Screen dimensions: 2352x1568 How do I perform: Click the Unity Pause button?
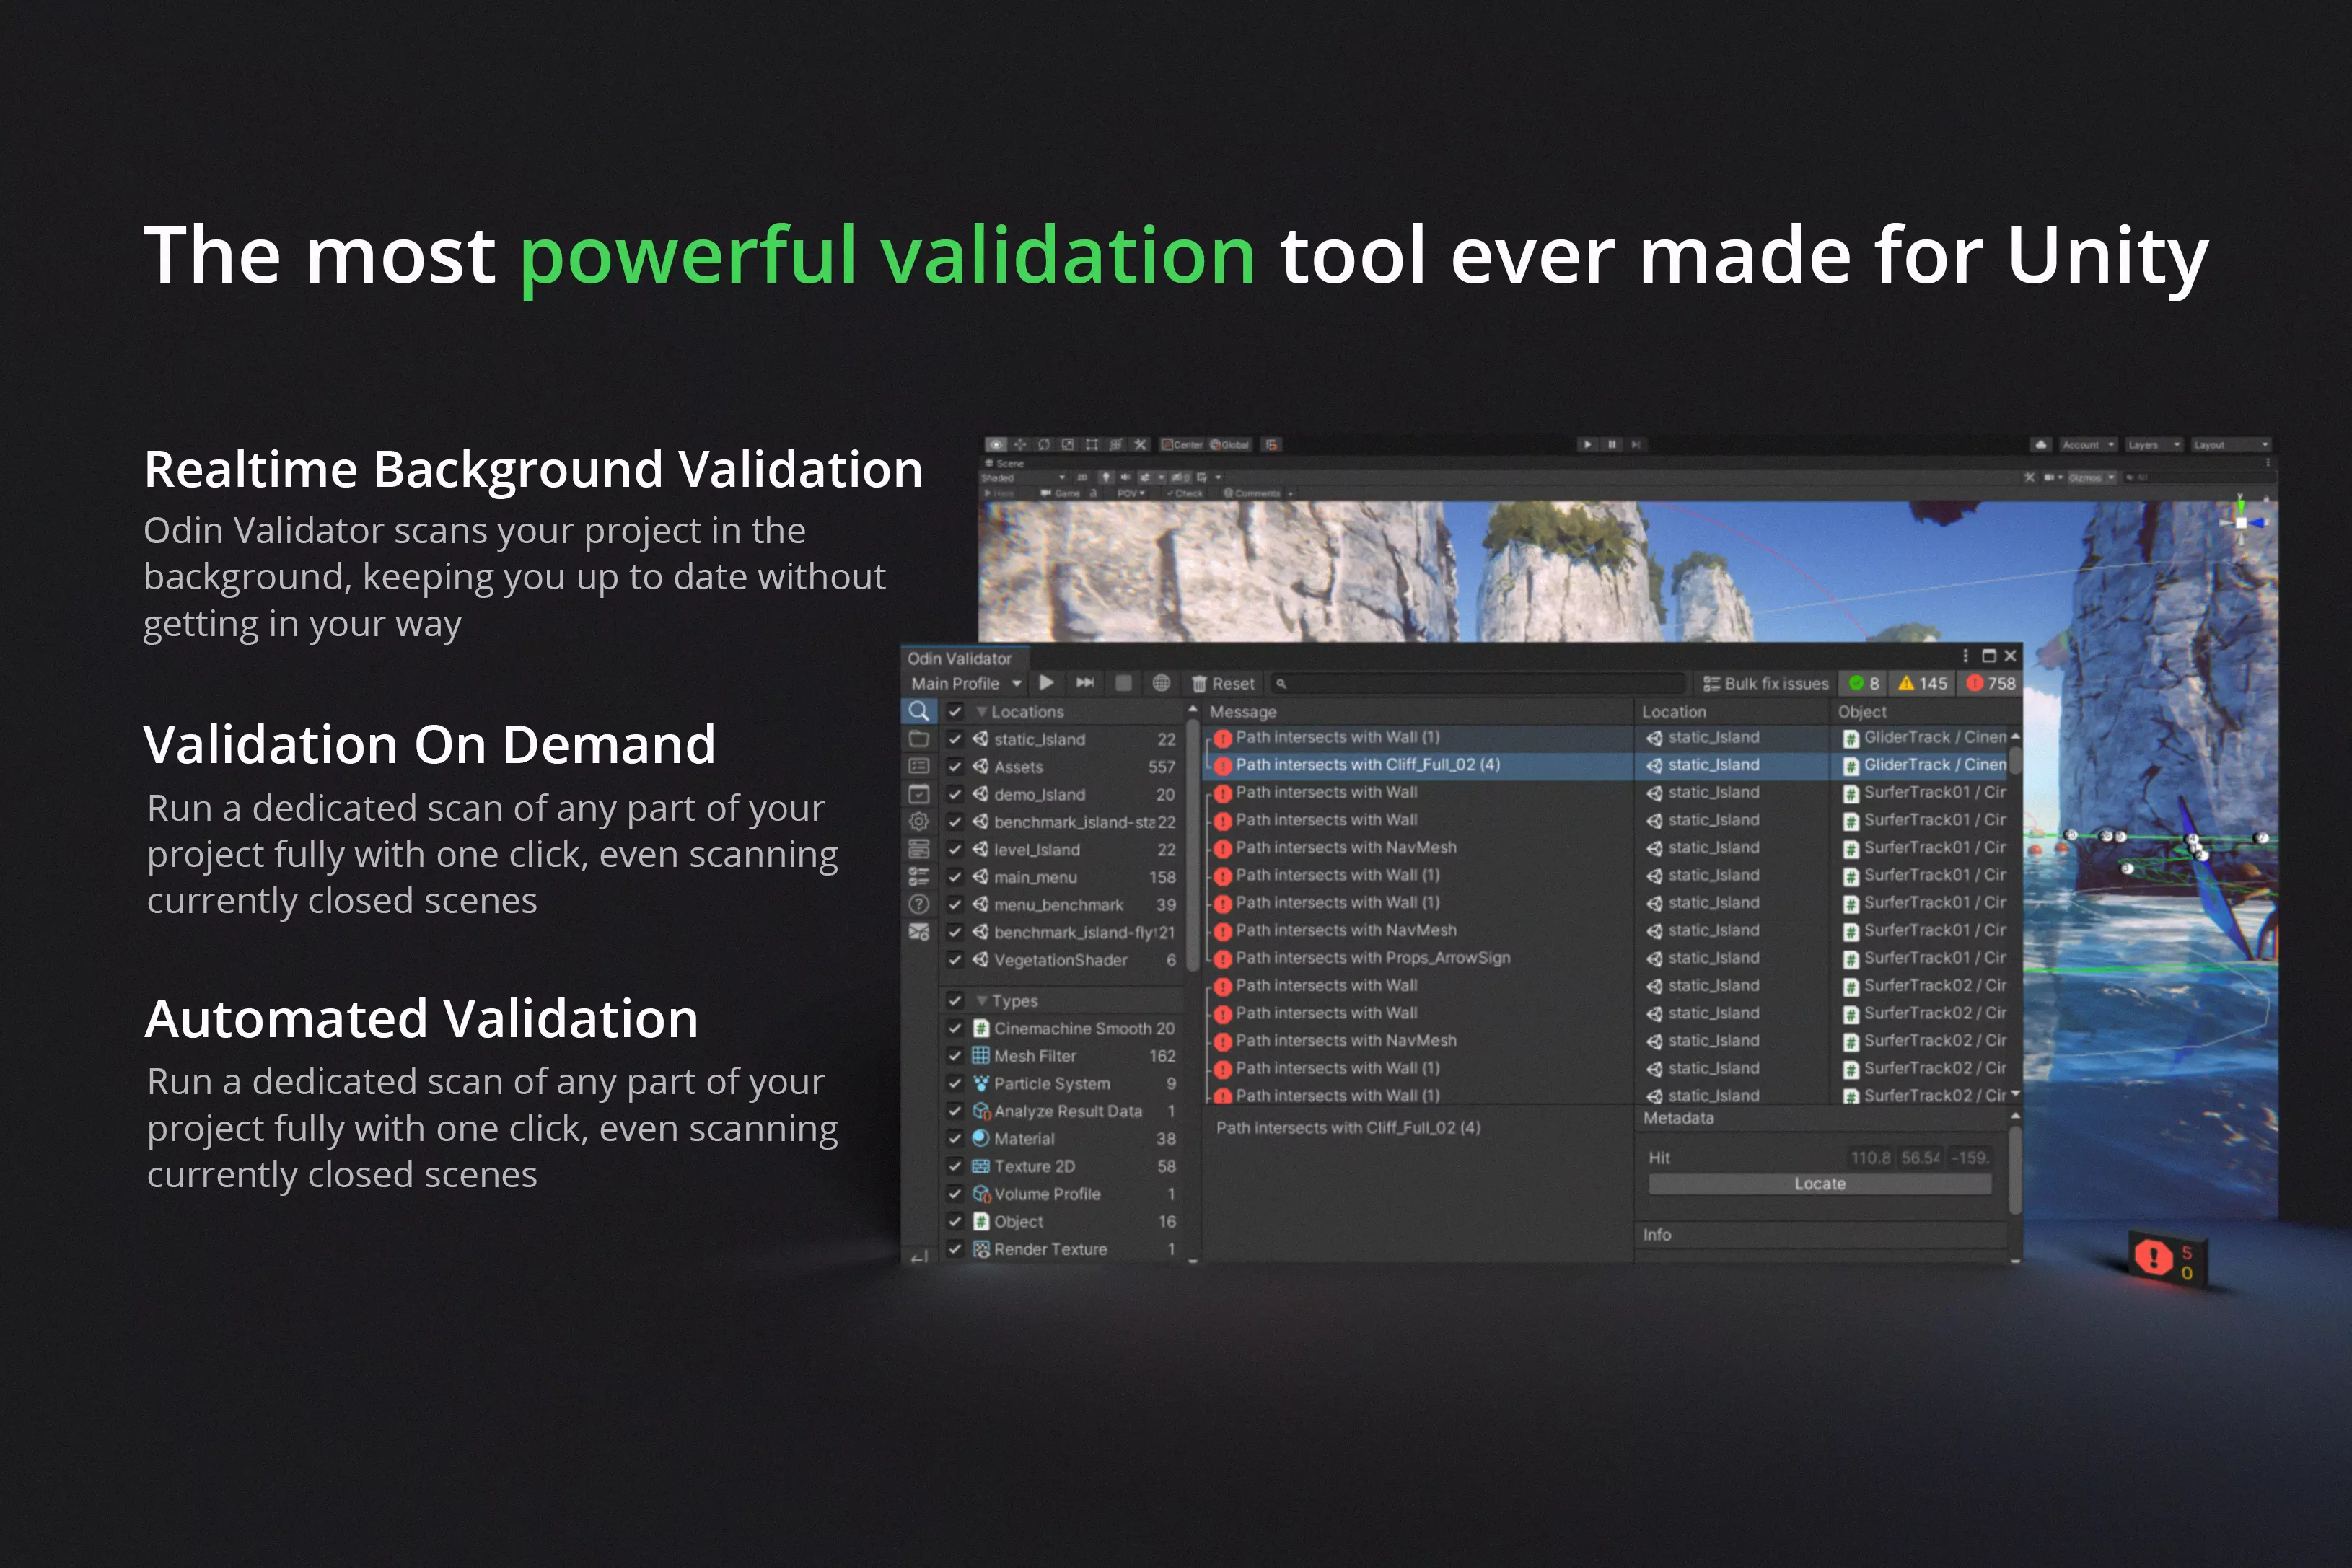point(1611,444)
